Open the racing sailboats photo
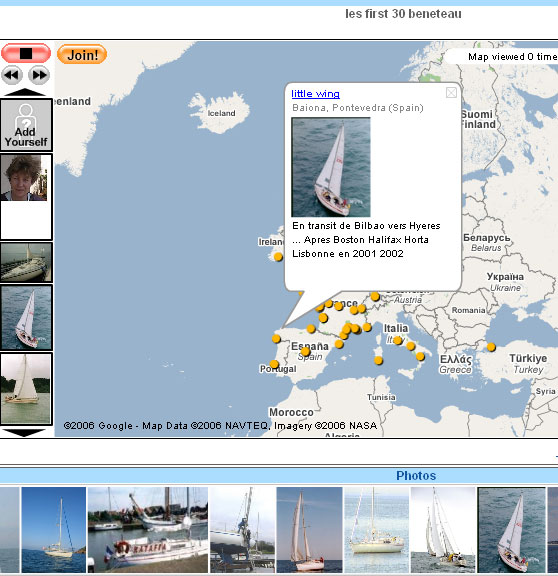The height and width of the screenshot is (576, 558). coord(443,530)
